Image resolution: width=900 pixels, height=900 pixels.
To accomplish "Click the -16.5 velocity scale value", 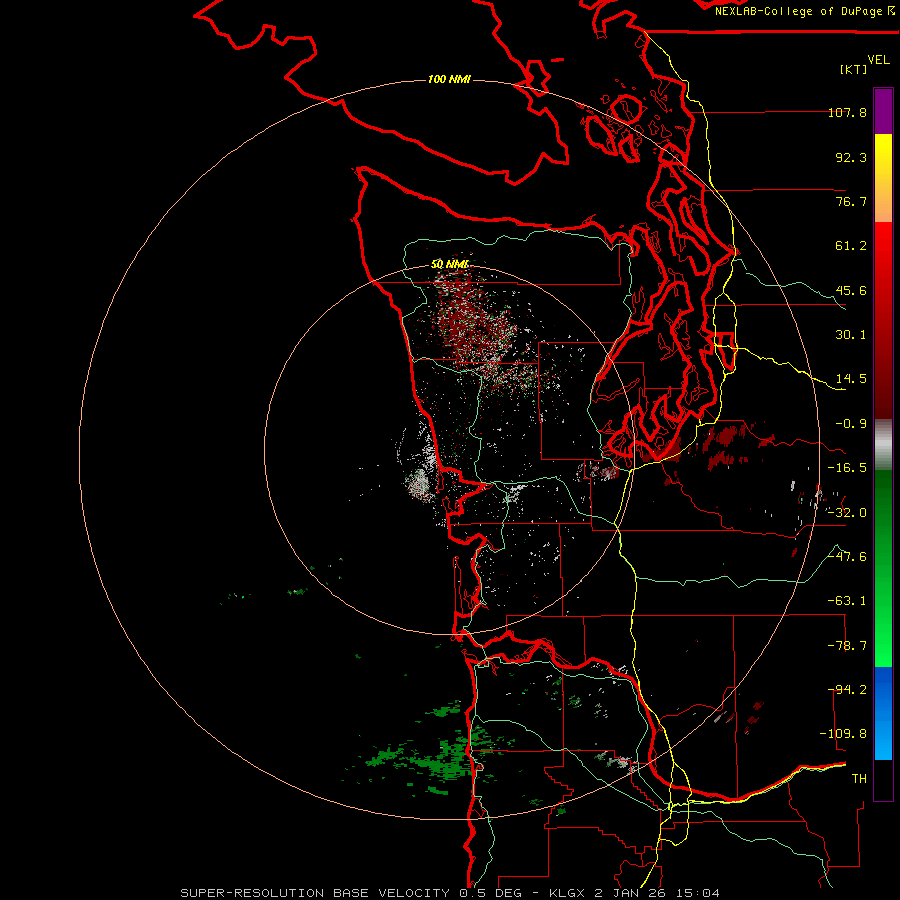I will click(847, 468).
